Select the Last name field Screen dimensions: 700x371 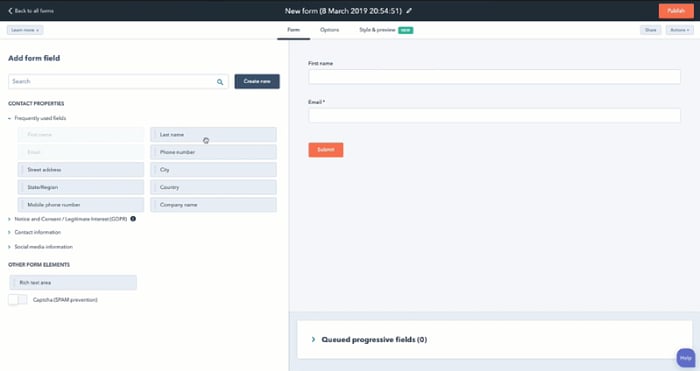[x=213, y=134]
